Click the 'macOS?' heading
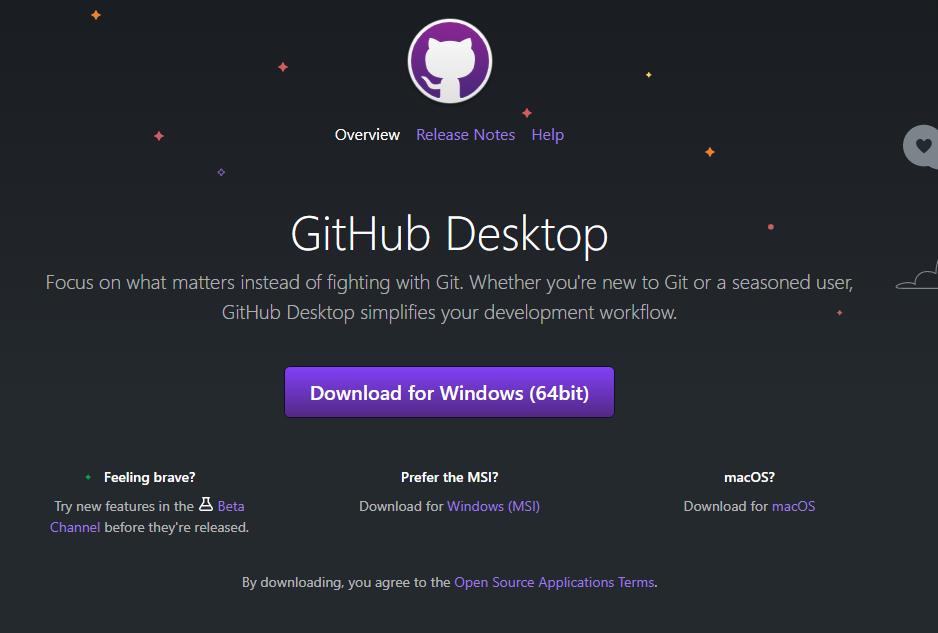The image size is (938, 633). point(749,477)
